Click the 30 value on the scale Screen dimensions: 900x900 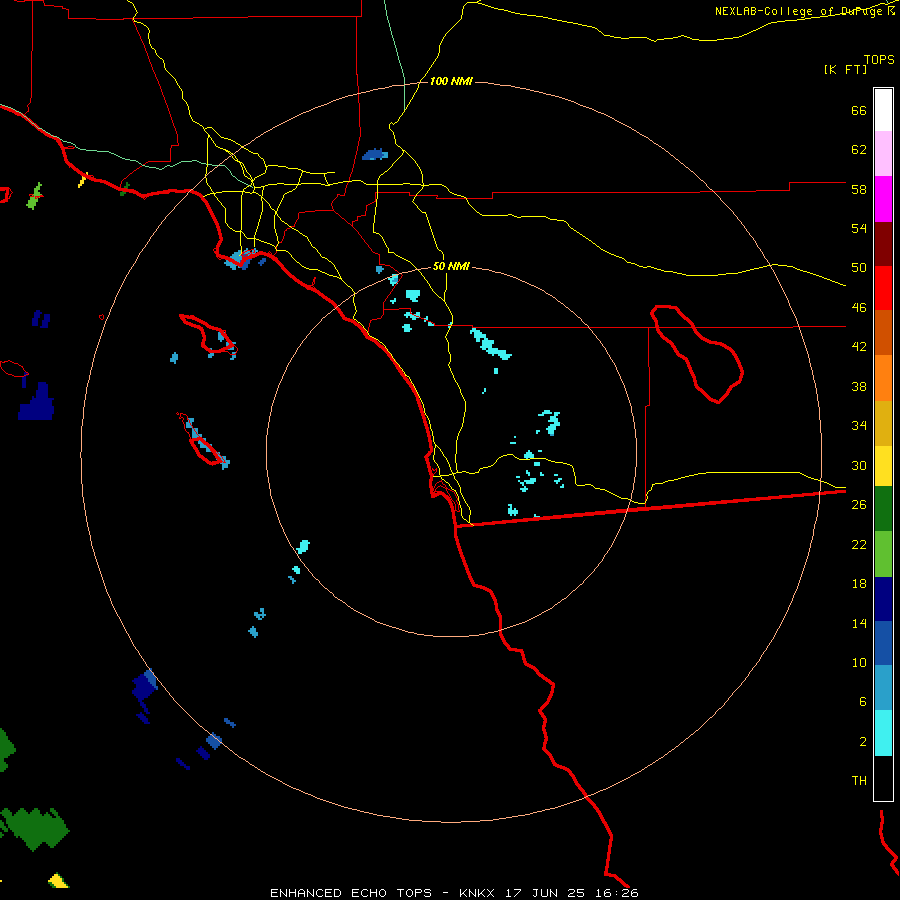click(859, 465)
